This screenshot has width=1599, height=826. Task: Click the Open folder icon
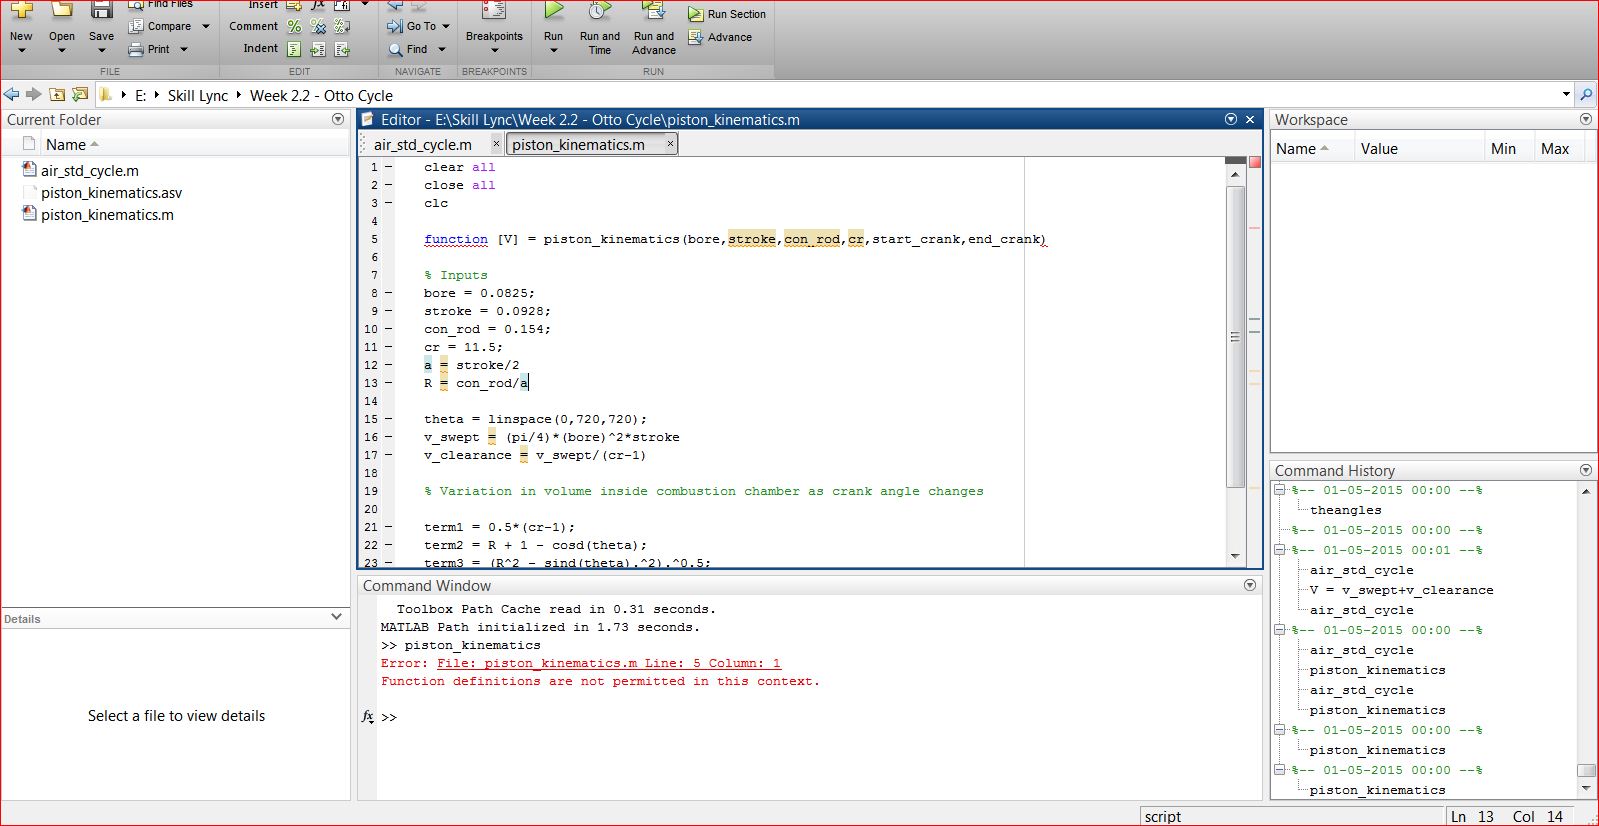point(62,10)
